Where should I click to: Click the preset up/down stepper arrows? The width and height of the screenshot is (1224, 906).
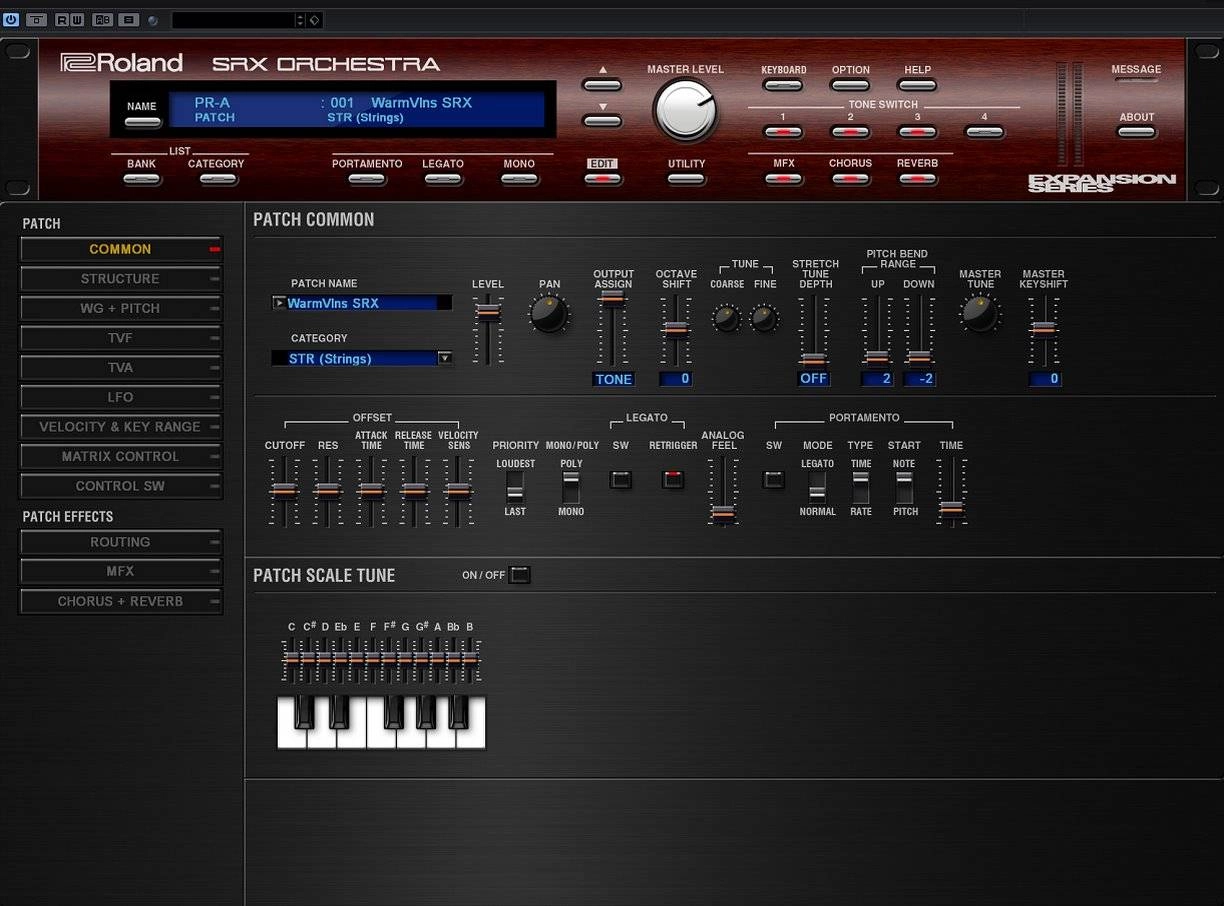pos(300,20)
